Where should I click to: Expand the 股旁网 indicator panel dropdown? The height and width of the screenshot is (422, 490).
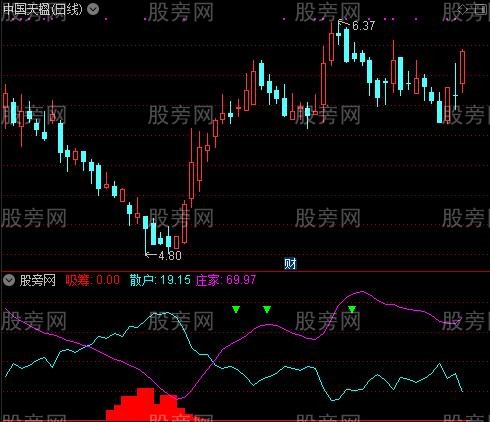[x=9, y=280]
